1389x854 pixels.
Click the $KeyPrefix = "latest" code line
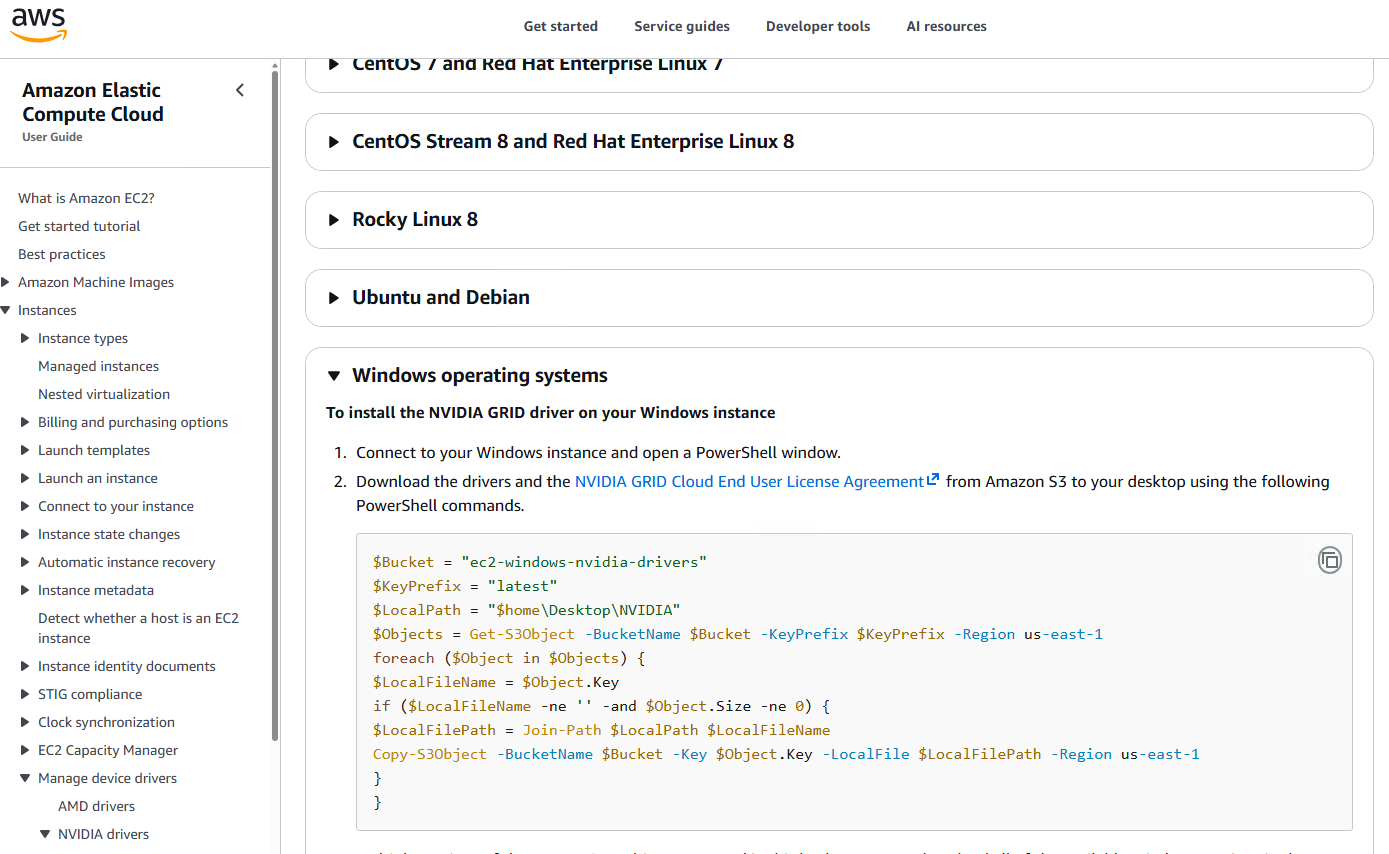465,586
